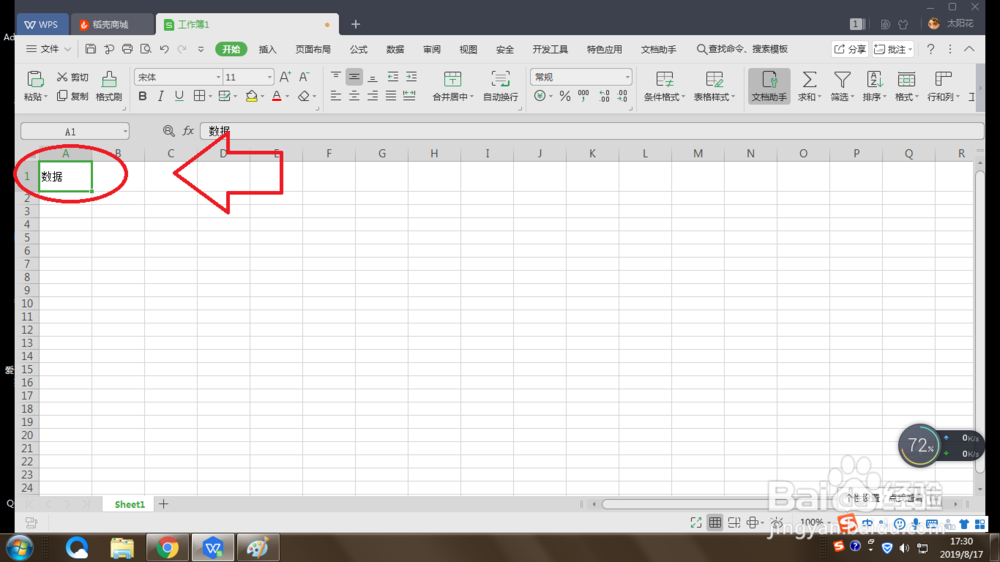This screenshot has width=1000, height=562.
Task: Click the 分享 Share button
Action: coord(850,49)
